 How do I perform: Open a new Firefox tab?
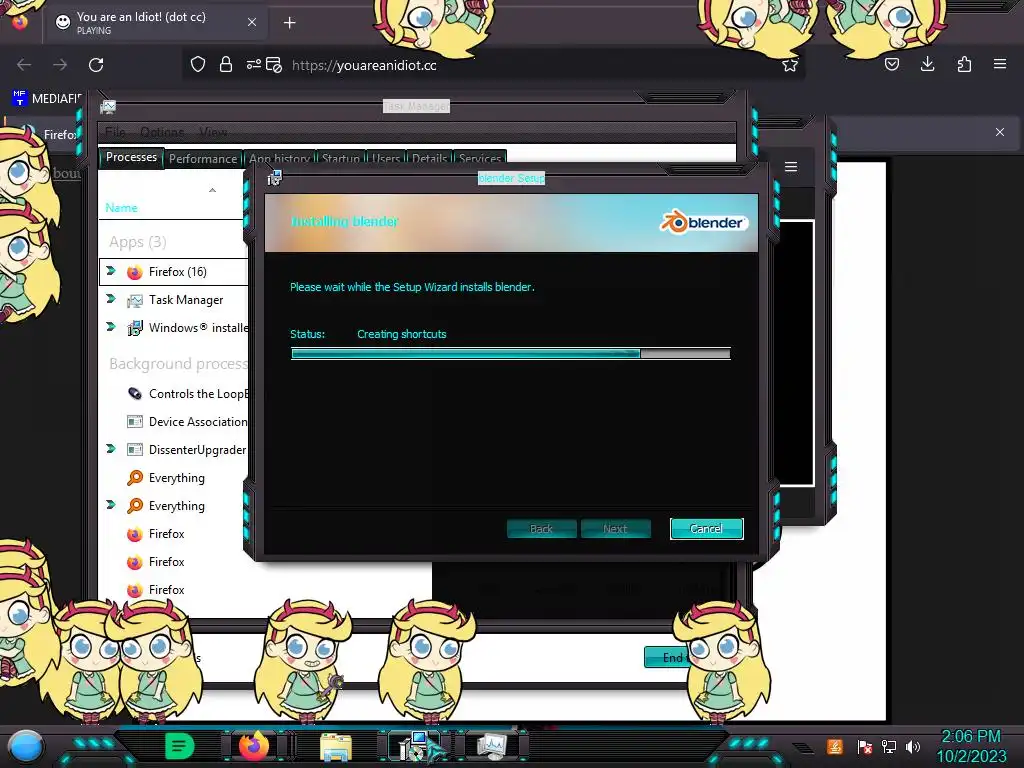pos(290,23)
